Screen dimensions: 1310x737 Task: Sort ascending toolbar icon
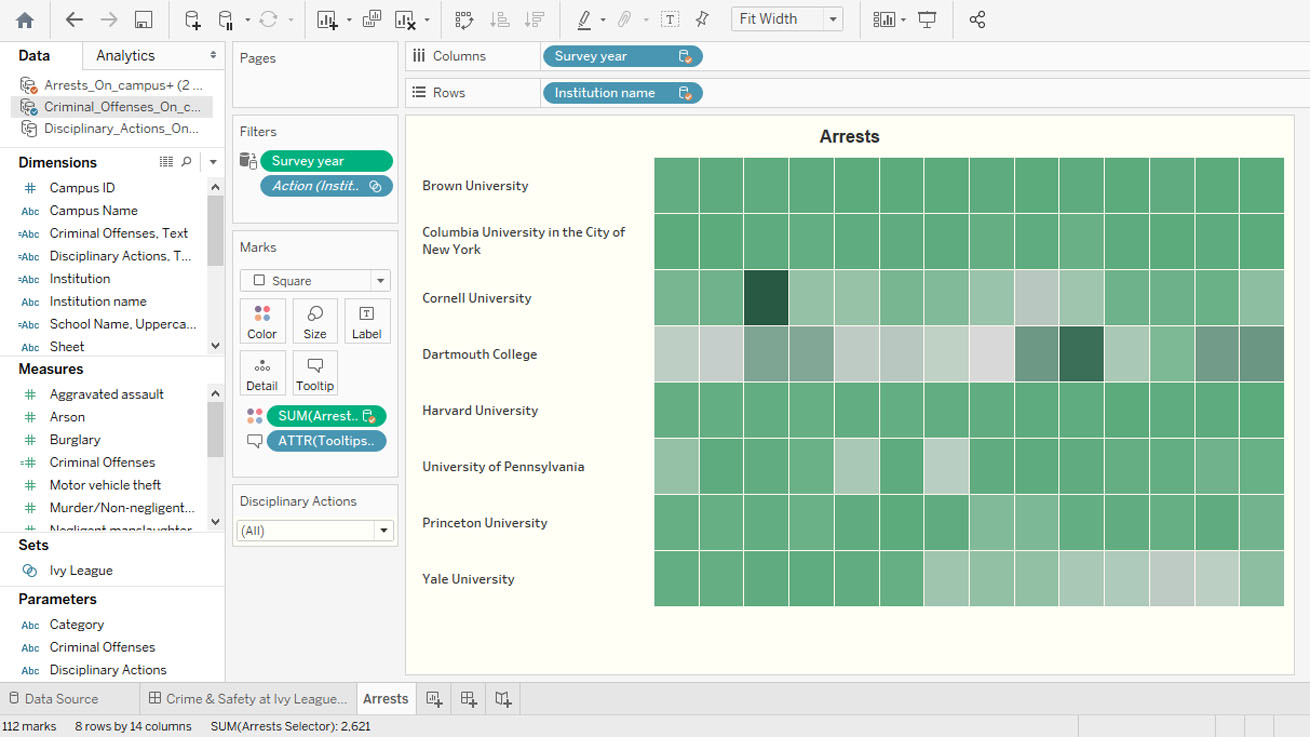tap(499, 19)
